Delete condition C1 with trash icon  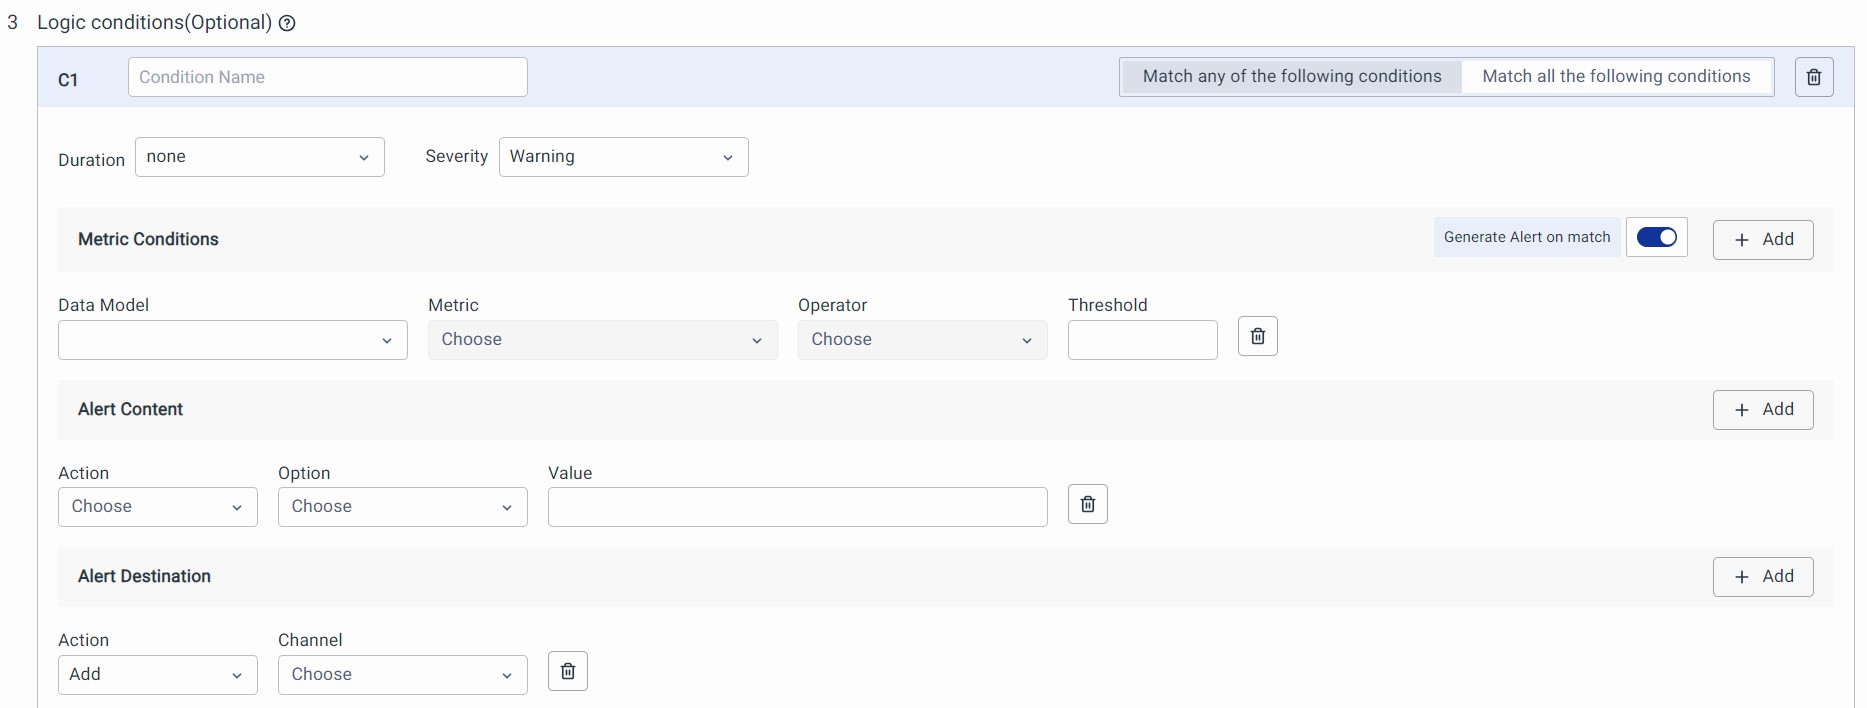coord(1813,77)
